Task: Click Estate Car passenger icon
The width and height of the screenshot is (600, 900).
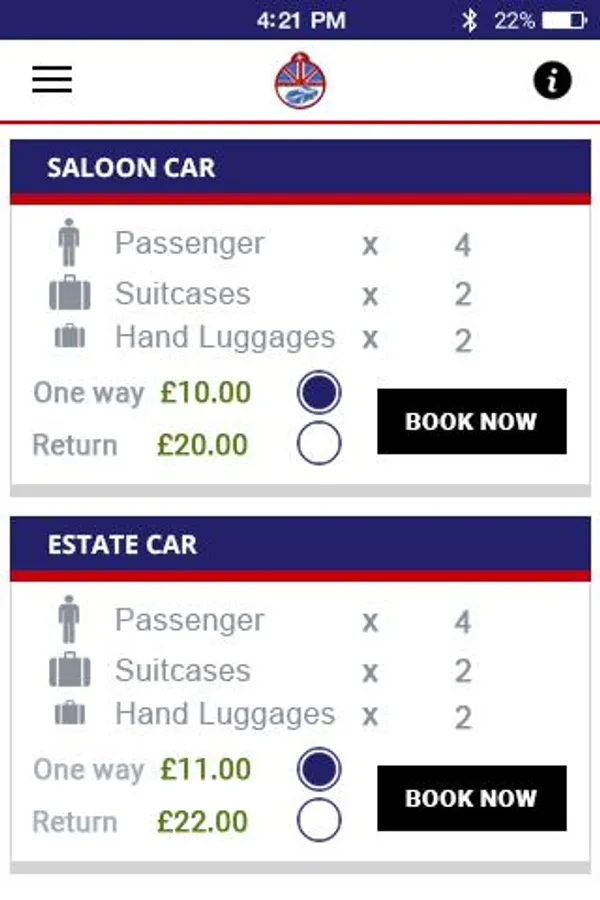Action: point(70,621)
